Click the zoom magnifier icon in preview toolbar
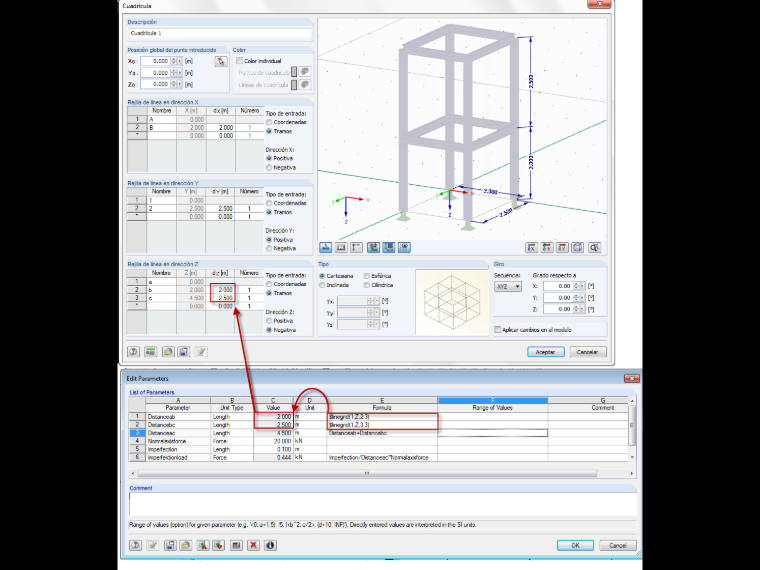 [595, 248]
